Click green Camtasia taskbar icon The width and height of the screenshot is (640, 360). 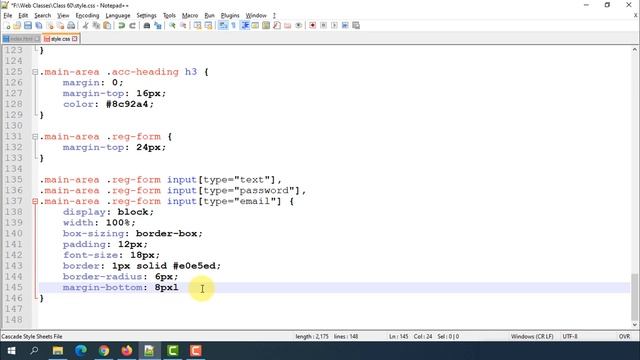pos(173,351)
